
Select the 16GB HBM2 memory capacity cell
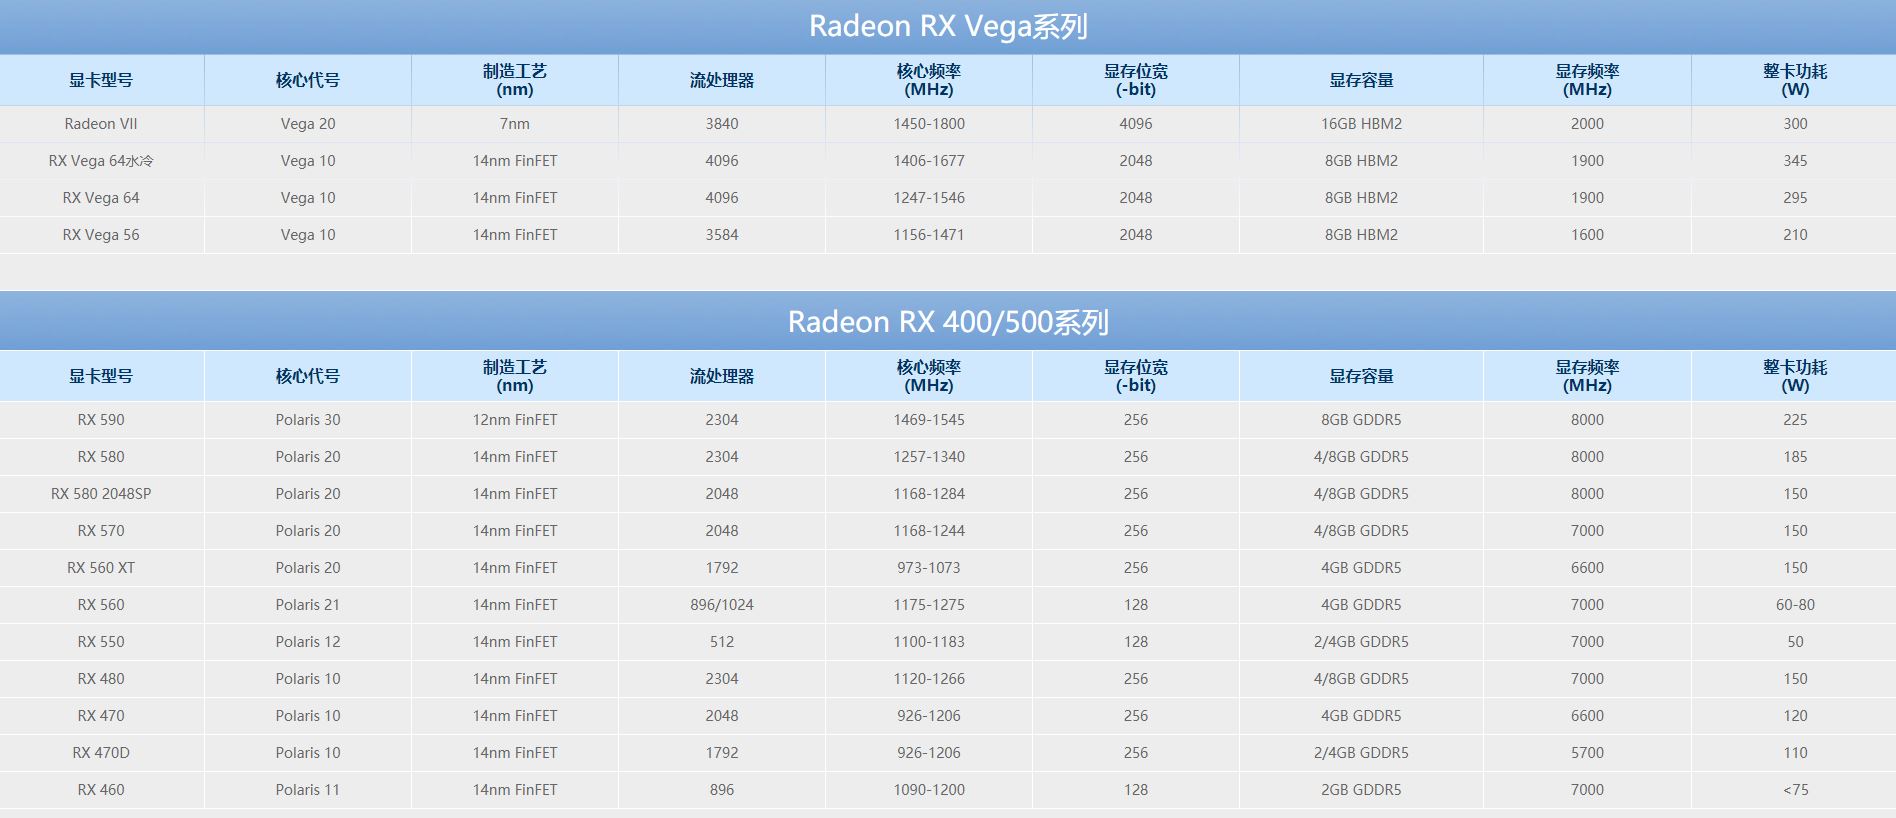point(1361,124)
